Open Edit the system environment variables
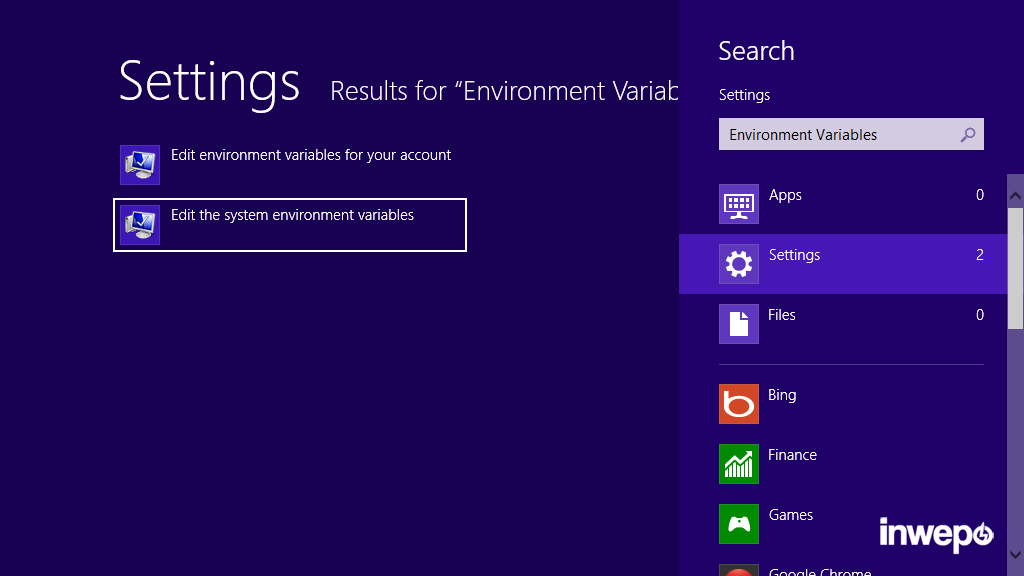The image size is (1024, 576). [x=292, y=215]
